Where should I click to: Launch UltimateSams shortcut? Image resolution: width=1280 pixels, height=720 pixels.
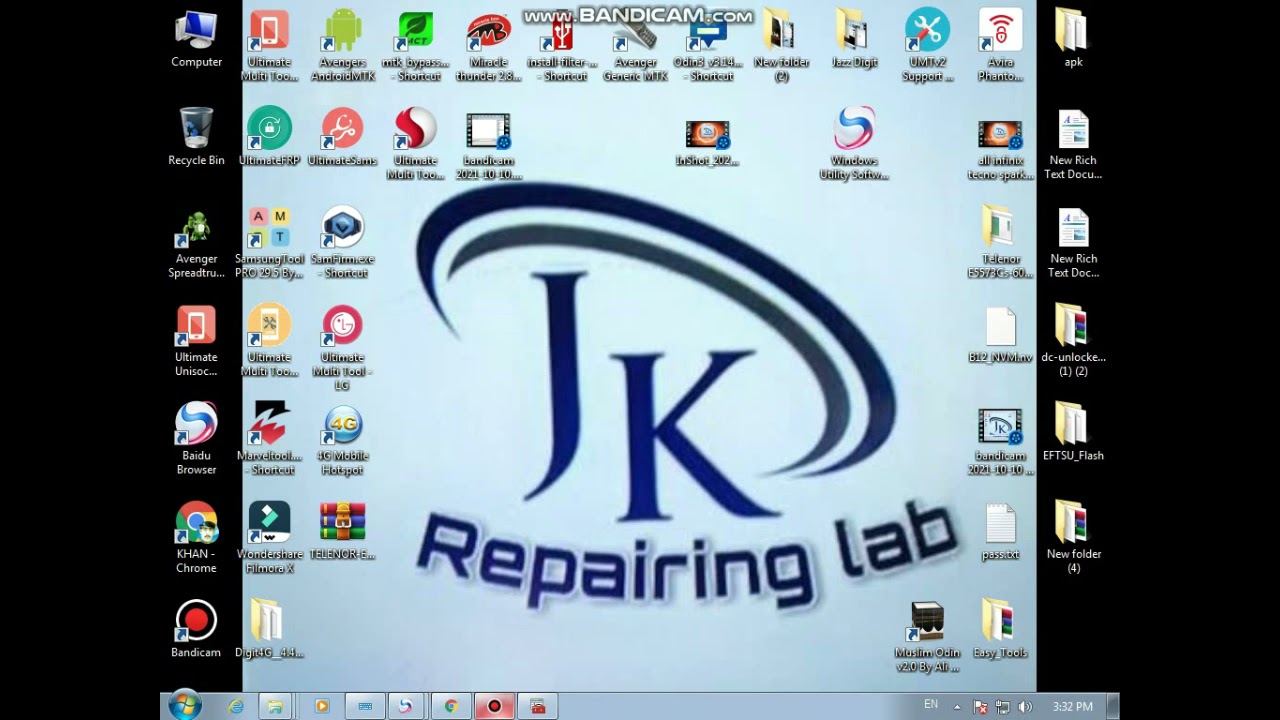point(342,137)
